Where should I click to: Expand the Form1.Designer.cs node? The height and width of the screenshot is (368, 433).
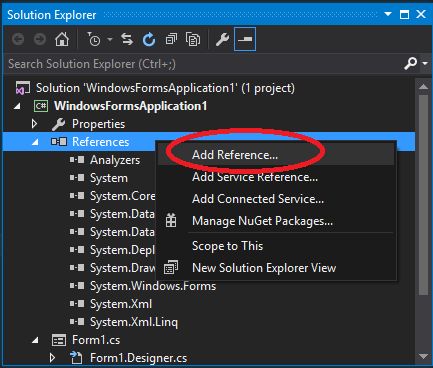[52, 358]
